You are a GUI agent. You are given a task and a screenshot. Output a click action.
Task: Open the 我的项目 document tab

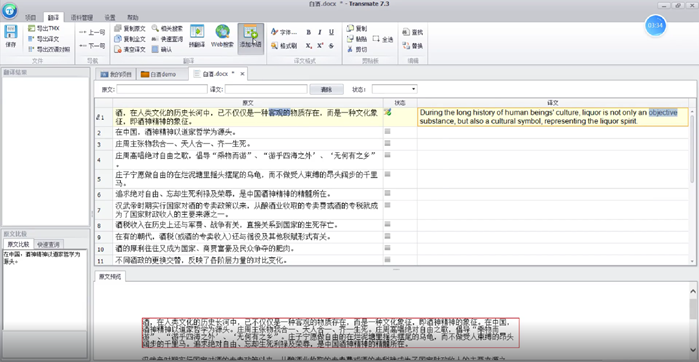coord(116,74)
